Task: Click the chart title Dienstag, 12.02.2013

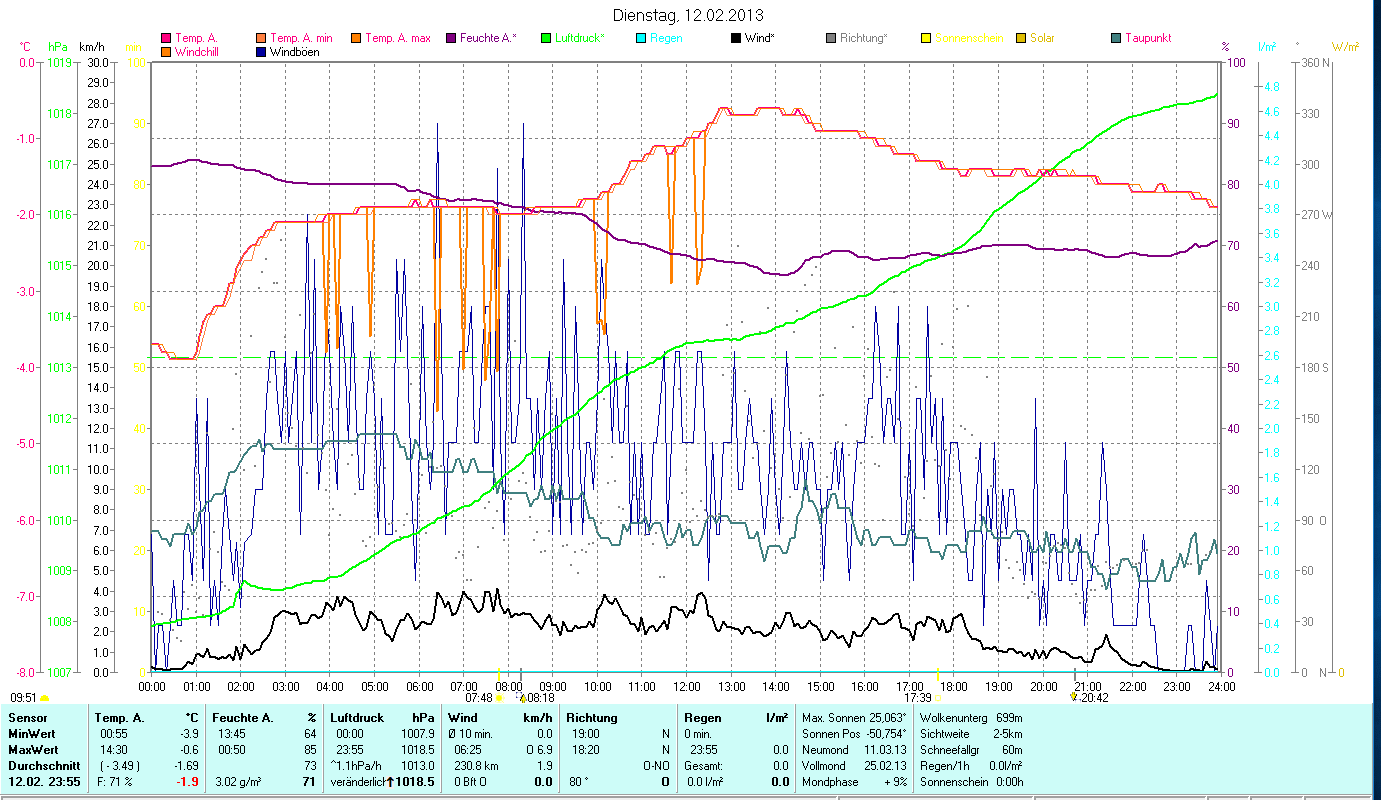Action: [x=688, y=15]
